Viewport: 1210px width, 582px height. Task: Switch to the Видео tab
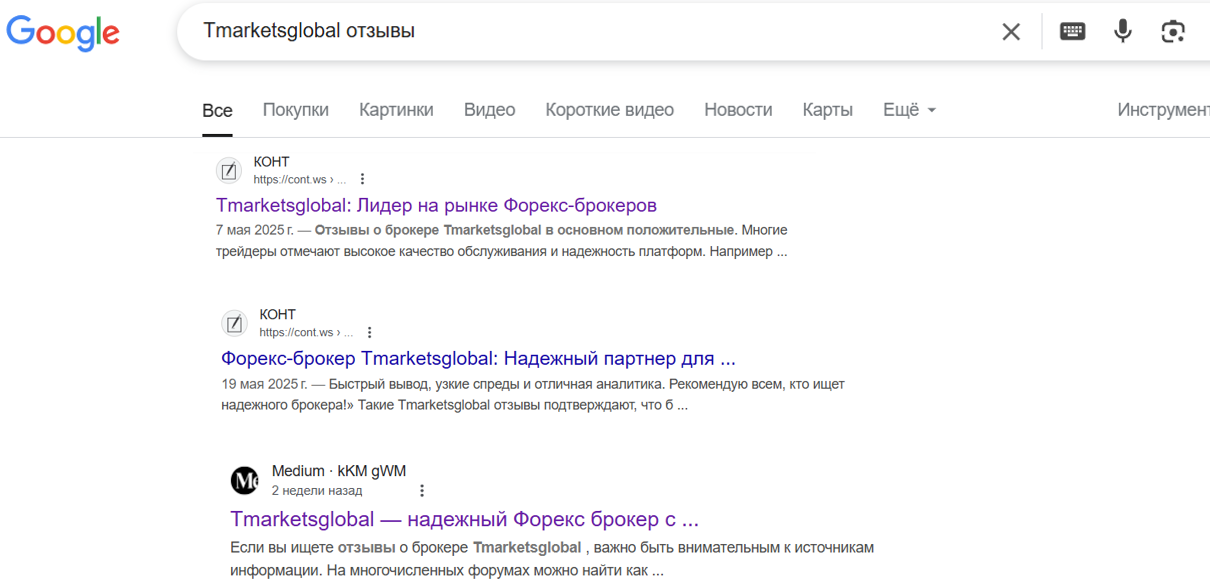[489, 110]
